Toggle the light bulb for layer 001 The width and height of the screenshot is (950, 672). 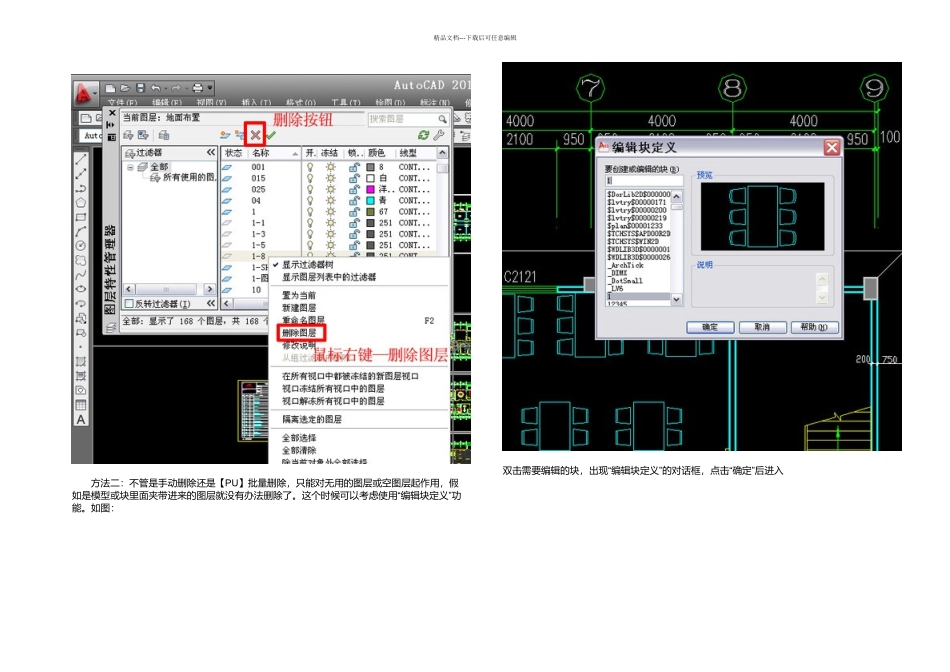[x=310, y=167]
